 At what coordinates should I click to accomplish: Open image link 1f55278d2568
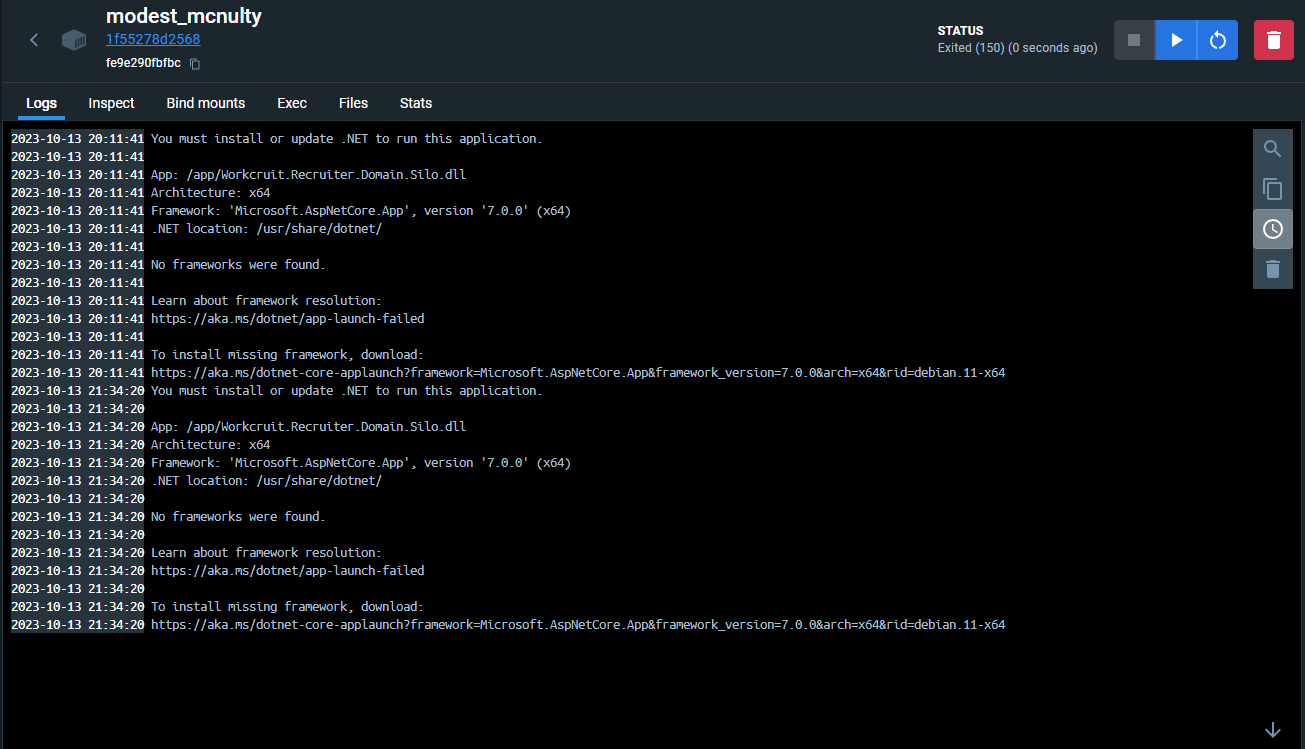153,40
